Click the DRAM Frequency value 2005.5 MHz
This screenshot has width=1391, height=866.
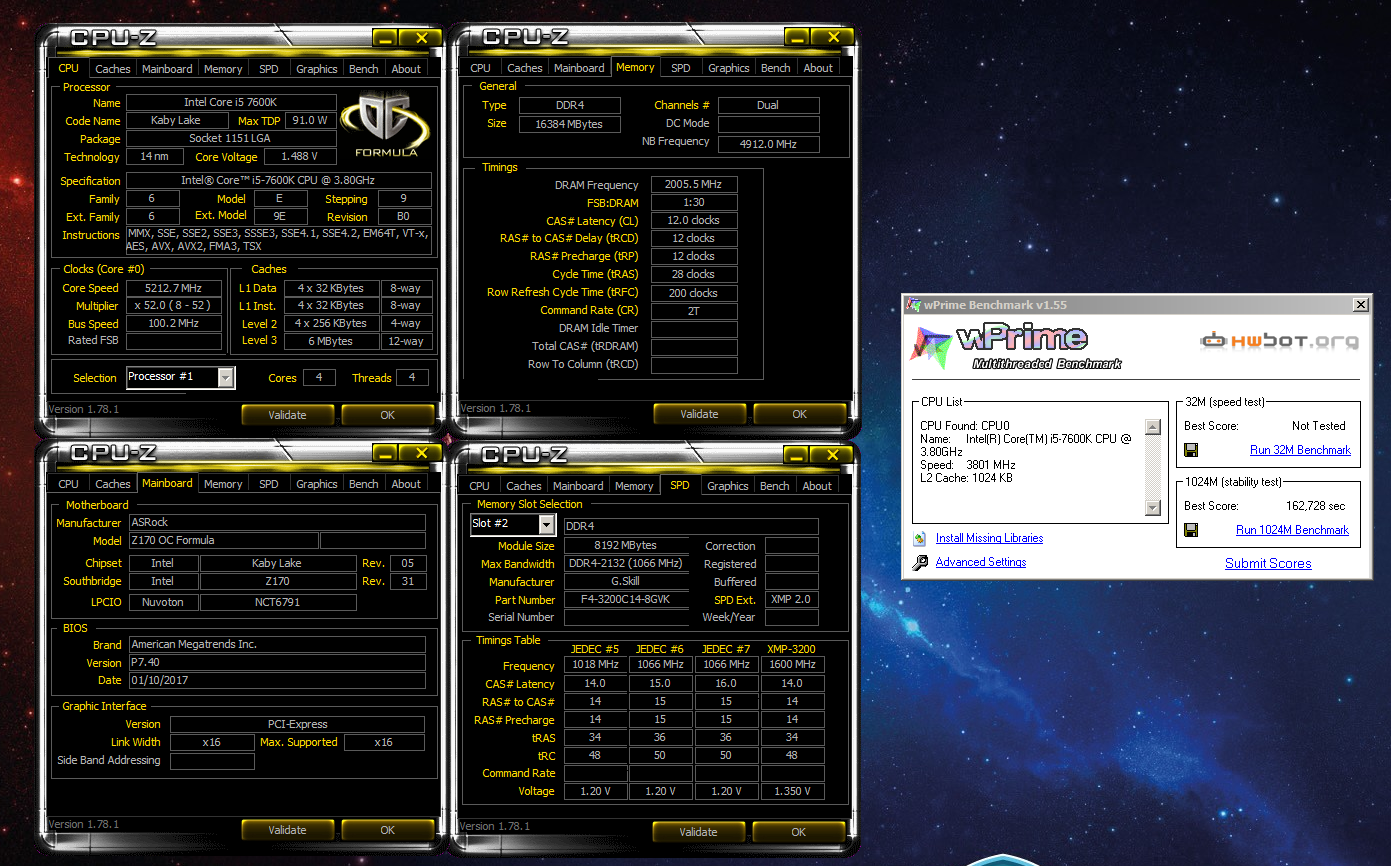pyautogui.click(x=695, y=185)
